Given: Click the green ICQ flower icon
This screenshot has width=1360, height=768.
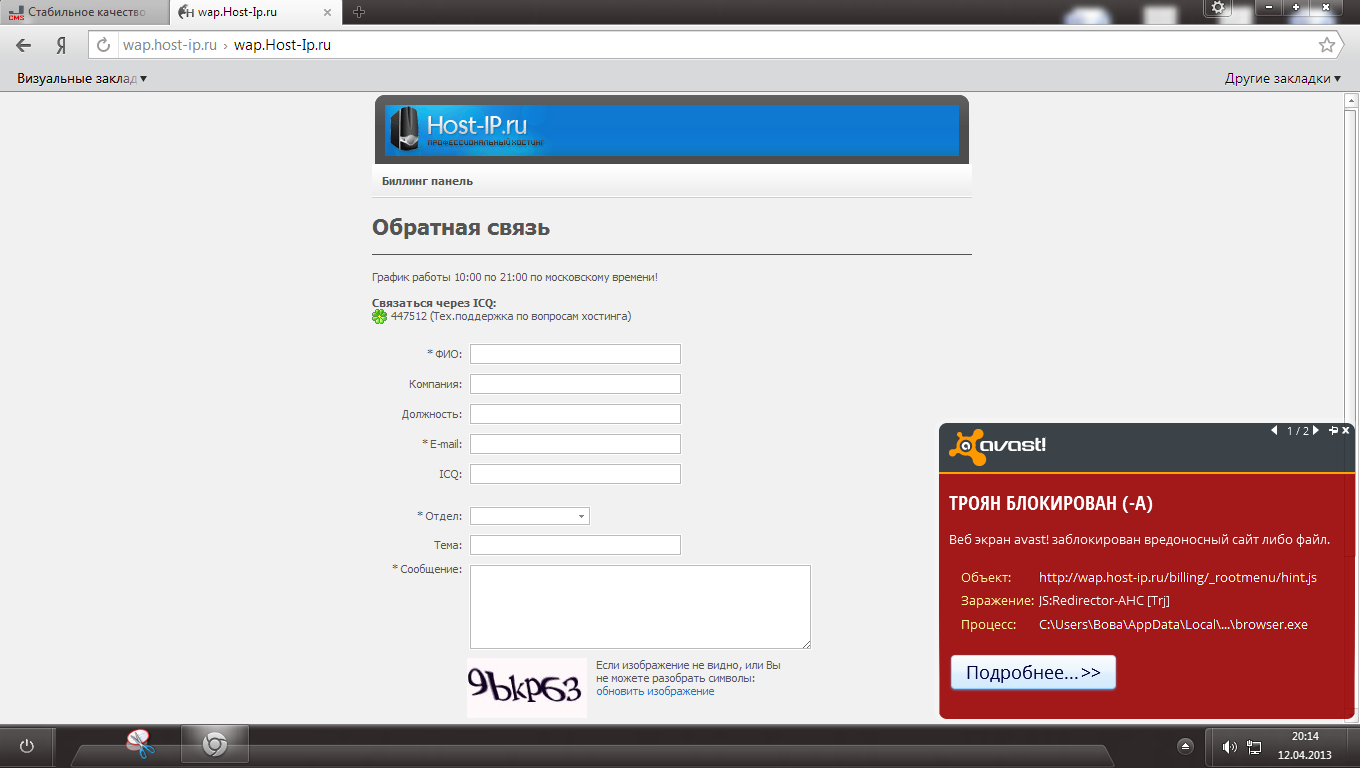Looking at the screenshot, I should 379,317.
